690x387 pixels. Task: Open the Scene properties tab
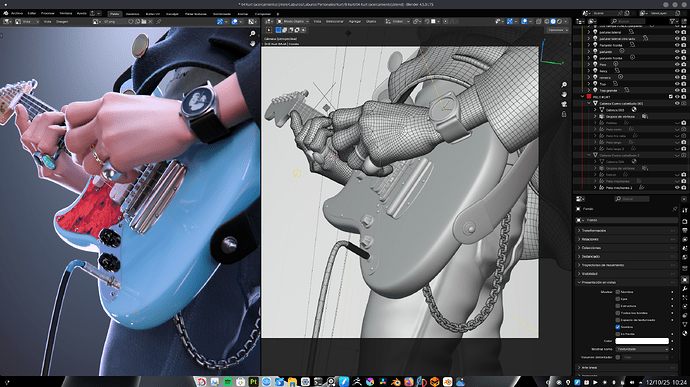tap(685, 248)
